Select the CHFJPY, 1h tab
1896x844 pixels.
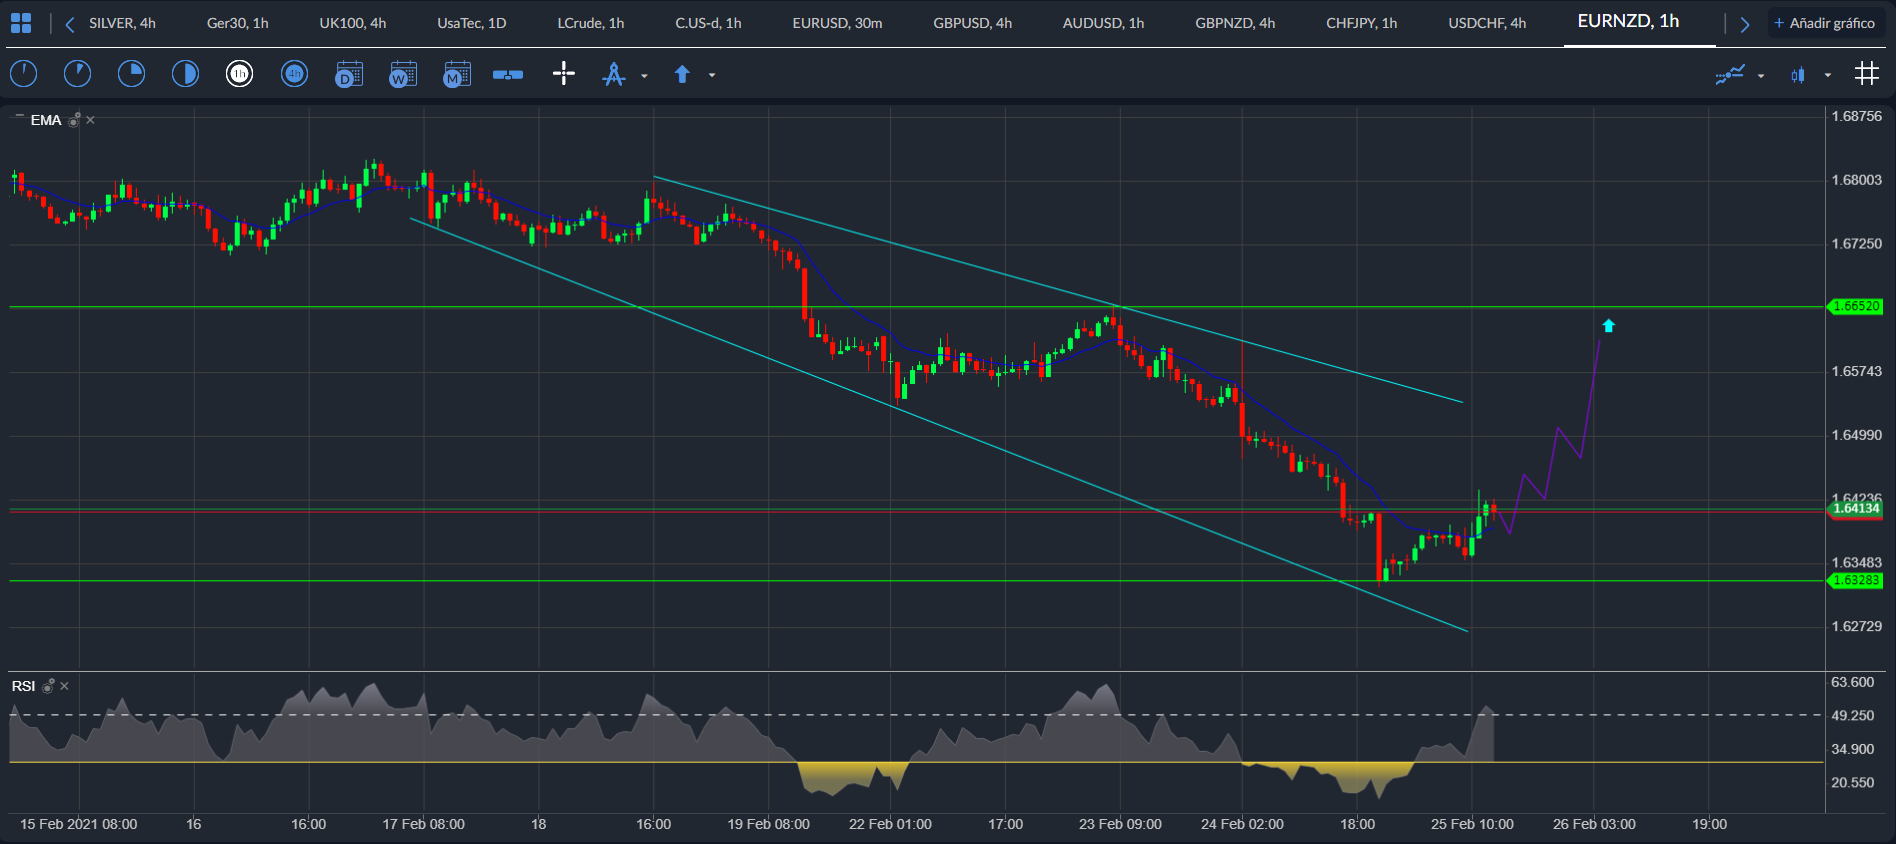click(x=1361, y=23)
